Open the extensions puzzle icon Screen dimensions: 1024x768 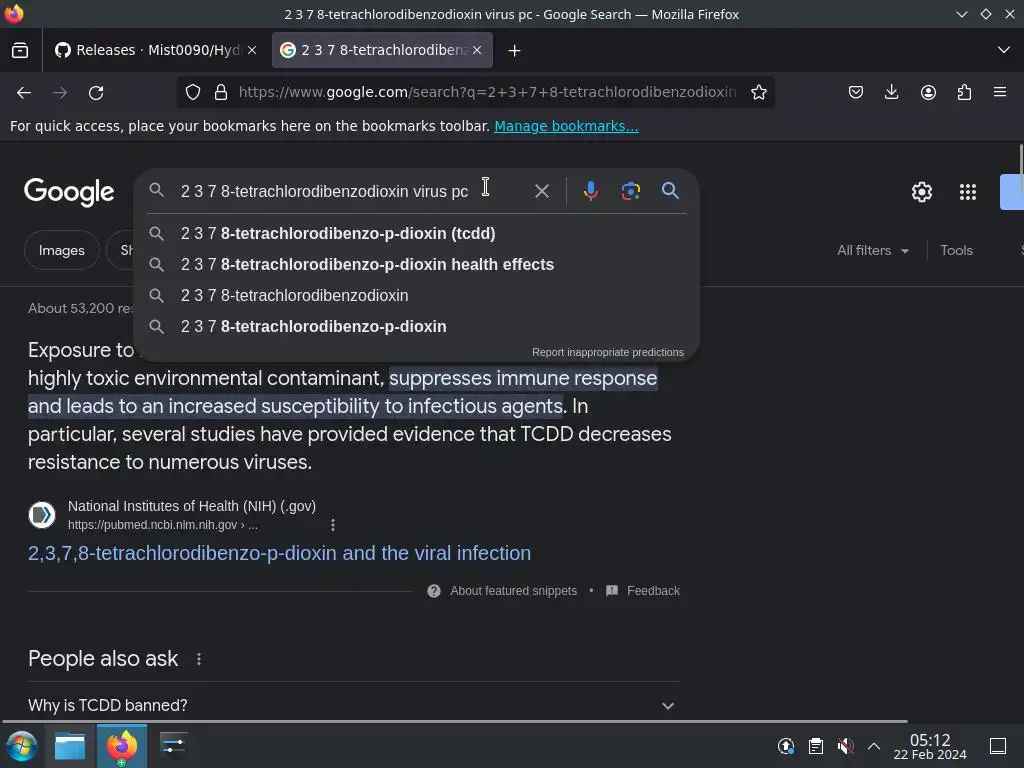(964, 92)
